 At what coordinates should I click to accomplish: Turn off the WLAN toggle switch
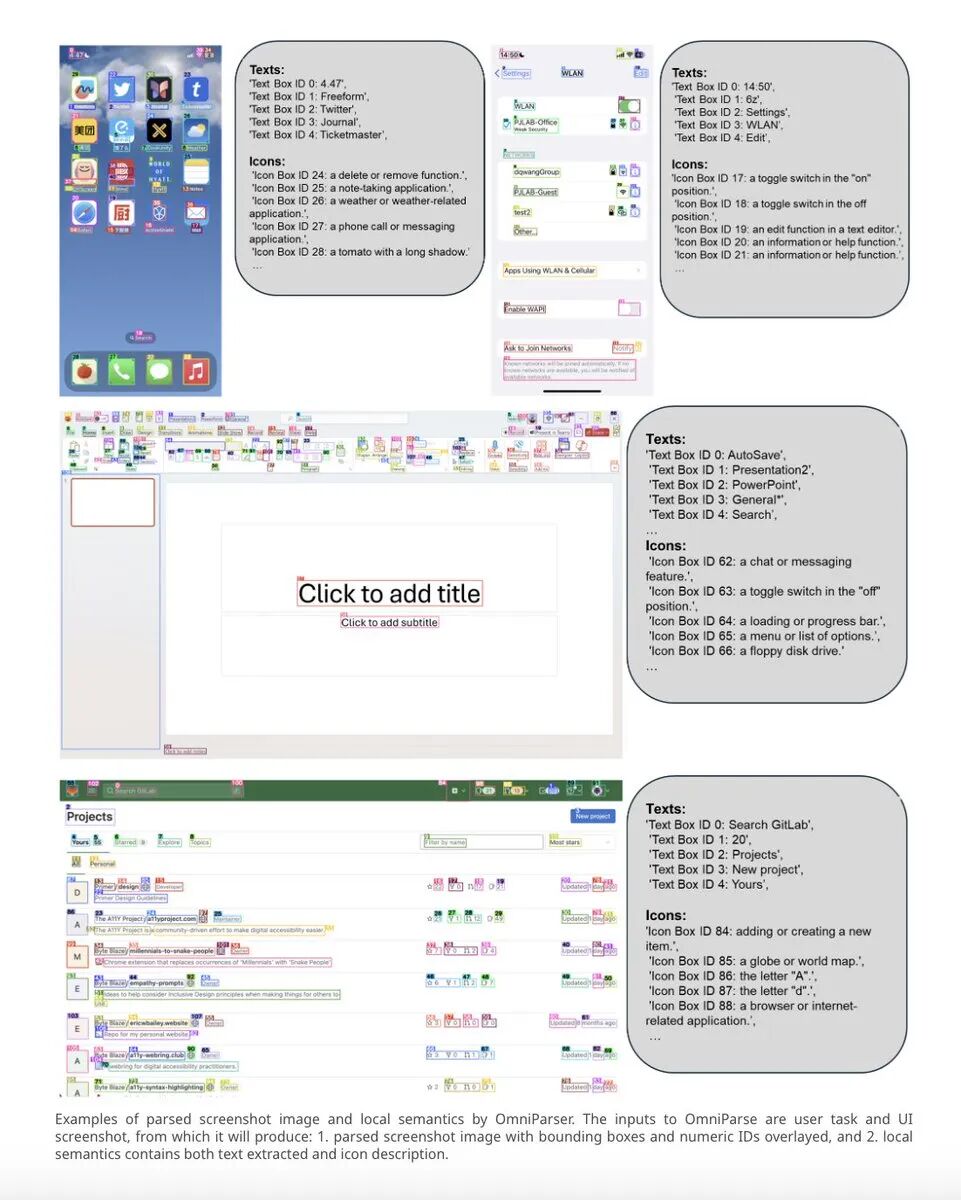pyautogui.click(x=629, y=106)
